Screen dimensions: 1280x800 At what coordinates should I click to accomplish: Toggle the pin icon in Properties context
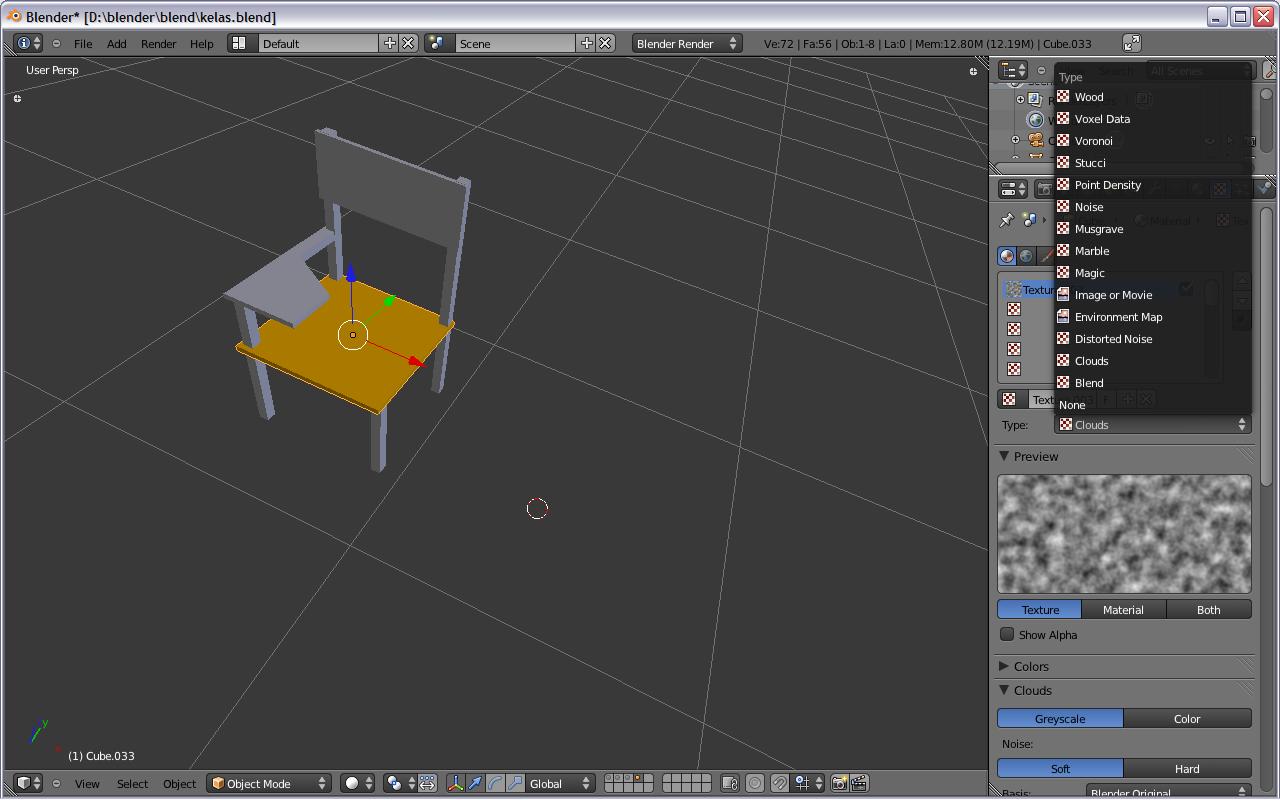click(x=1007, y=220)
